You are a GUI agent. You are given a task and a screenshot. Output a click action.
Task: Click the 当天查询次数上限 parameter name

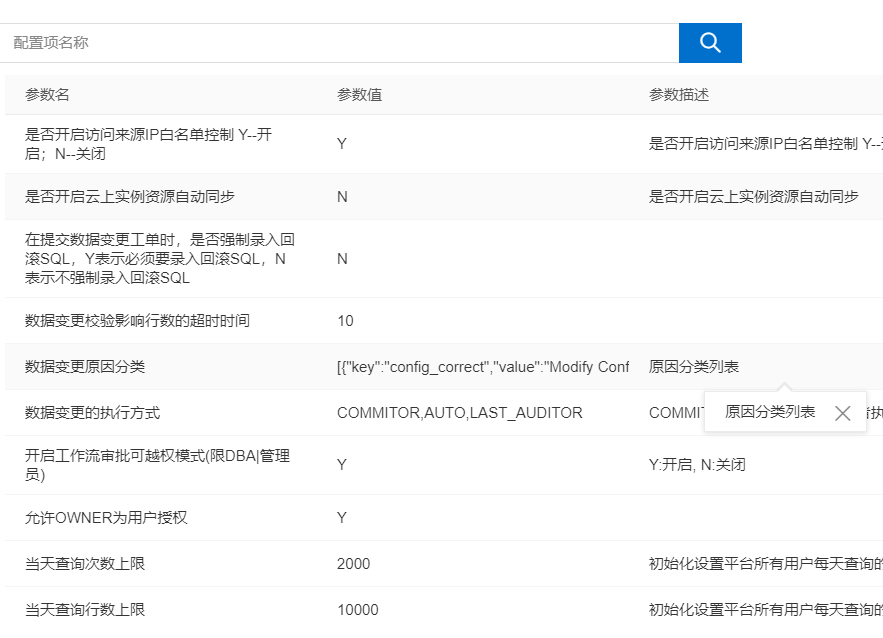tap(85, 564)
